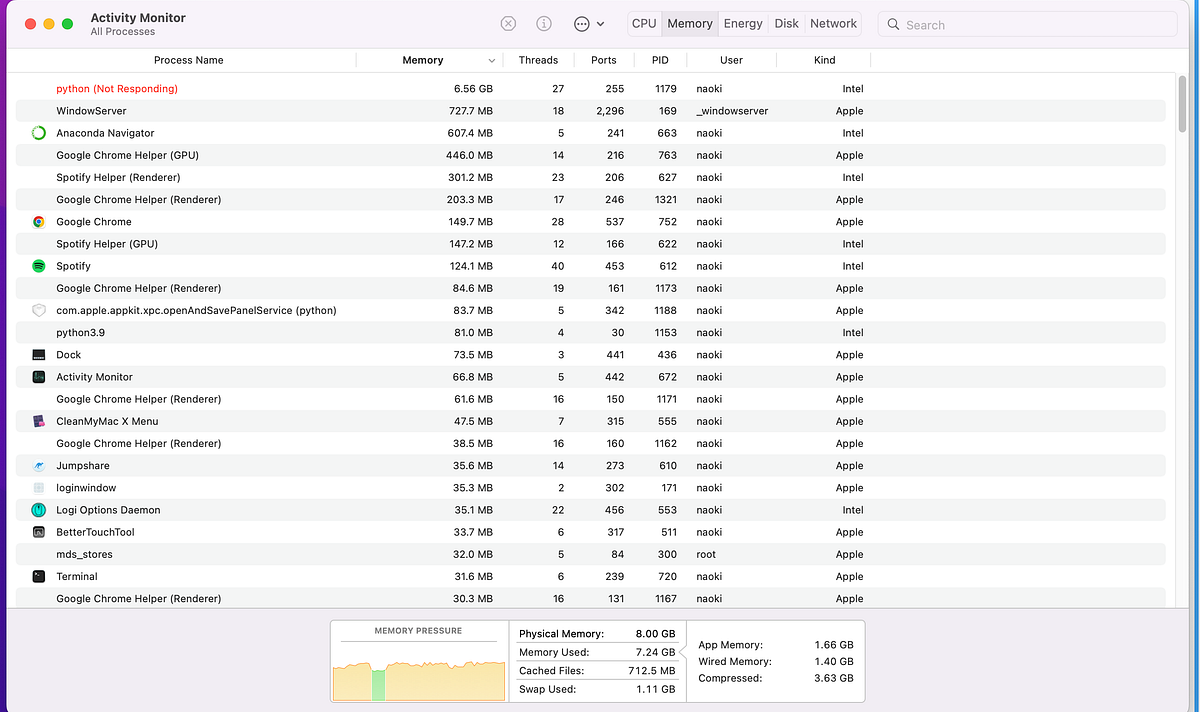Sort processes by the PID column
This screenshot has width=1200, height=712.
(x=660, y=60)
